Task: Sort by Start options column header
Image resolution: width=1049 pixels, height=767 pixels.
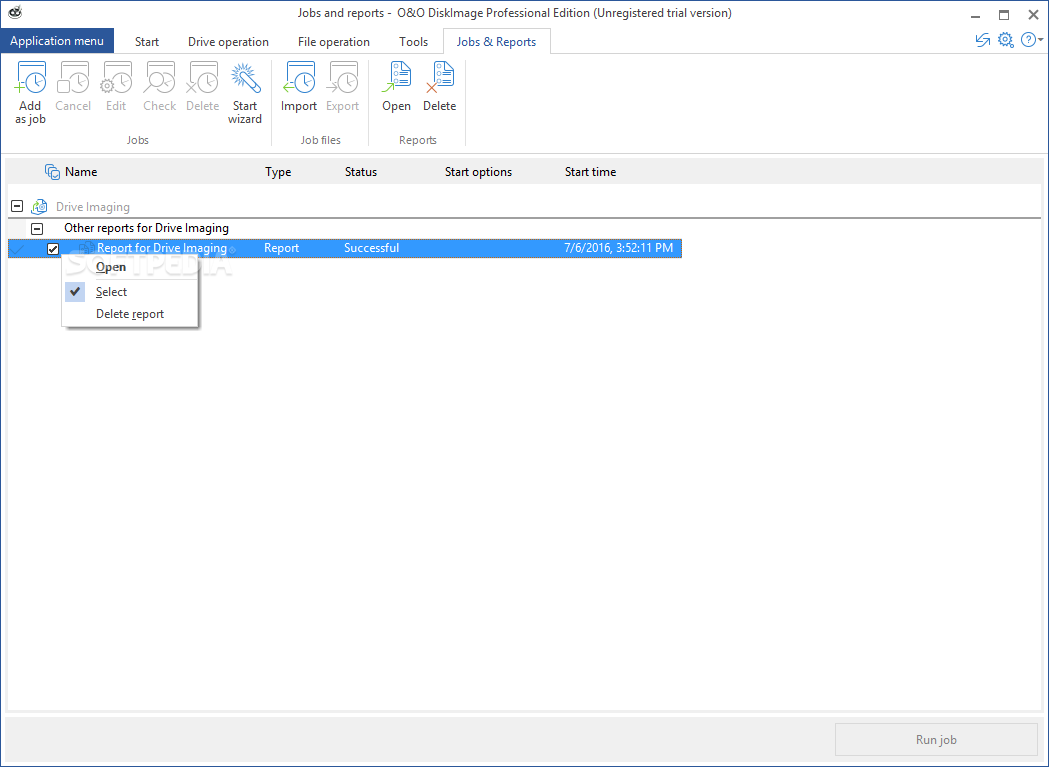Action: click(x=478, y=172)
